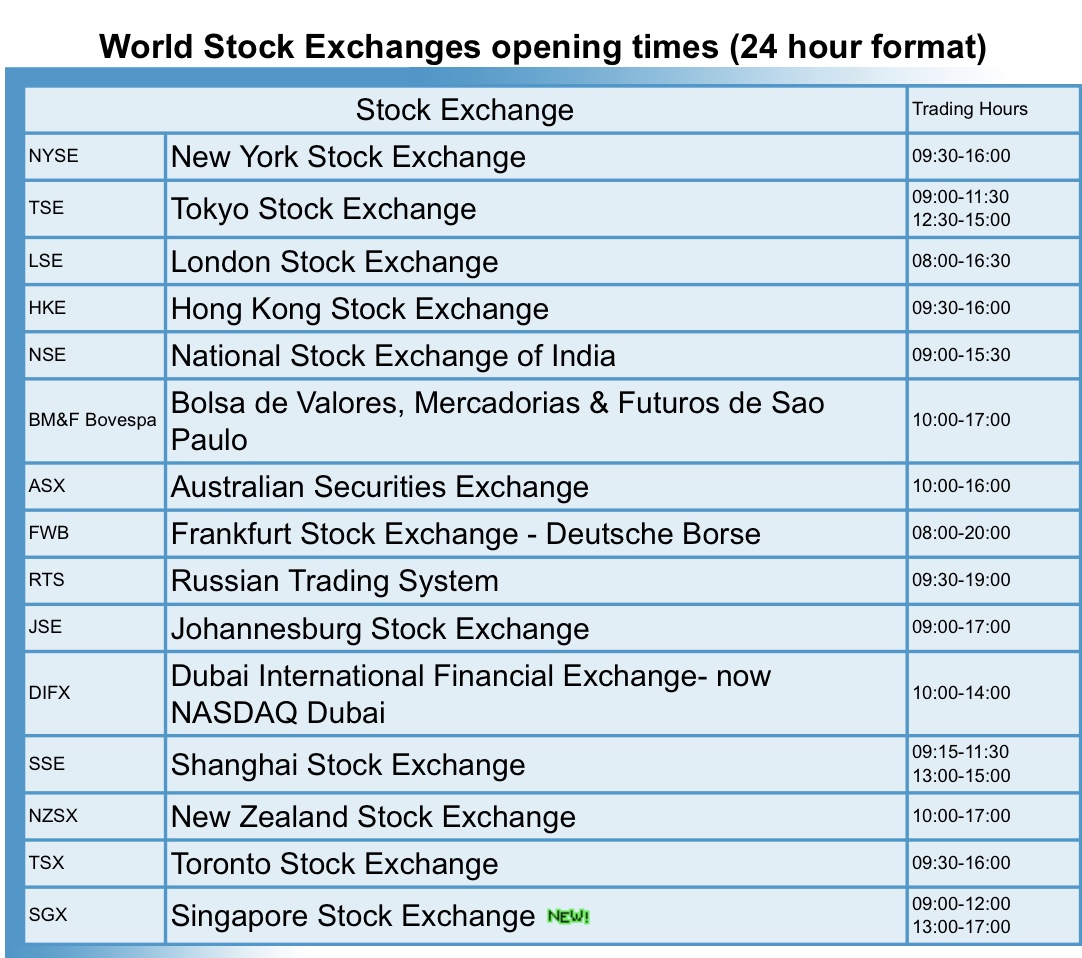Screen dimensions: 1082x958
Task: Click Singapore Stock Exchange name
Action: (x=353, y=916)
